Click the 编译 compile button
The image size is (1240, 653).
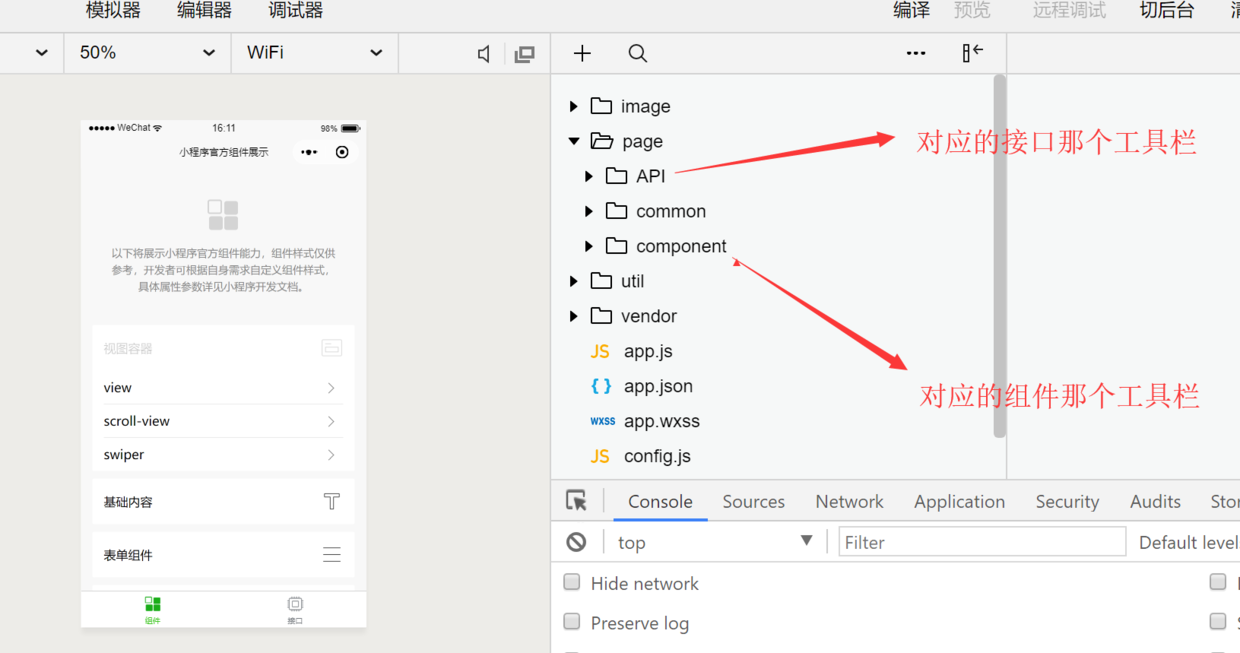911,11
